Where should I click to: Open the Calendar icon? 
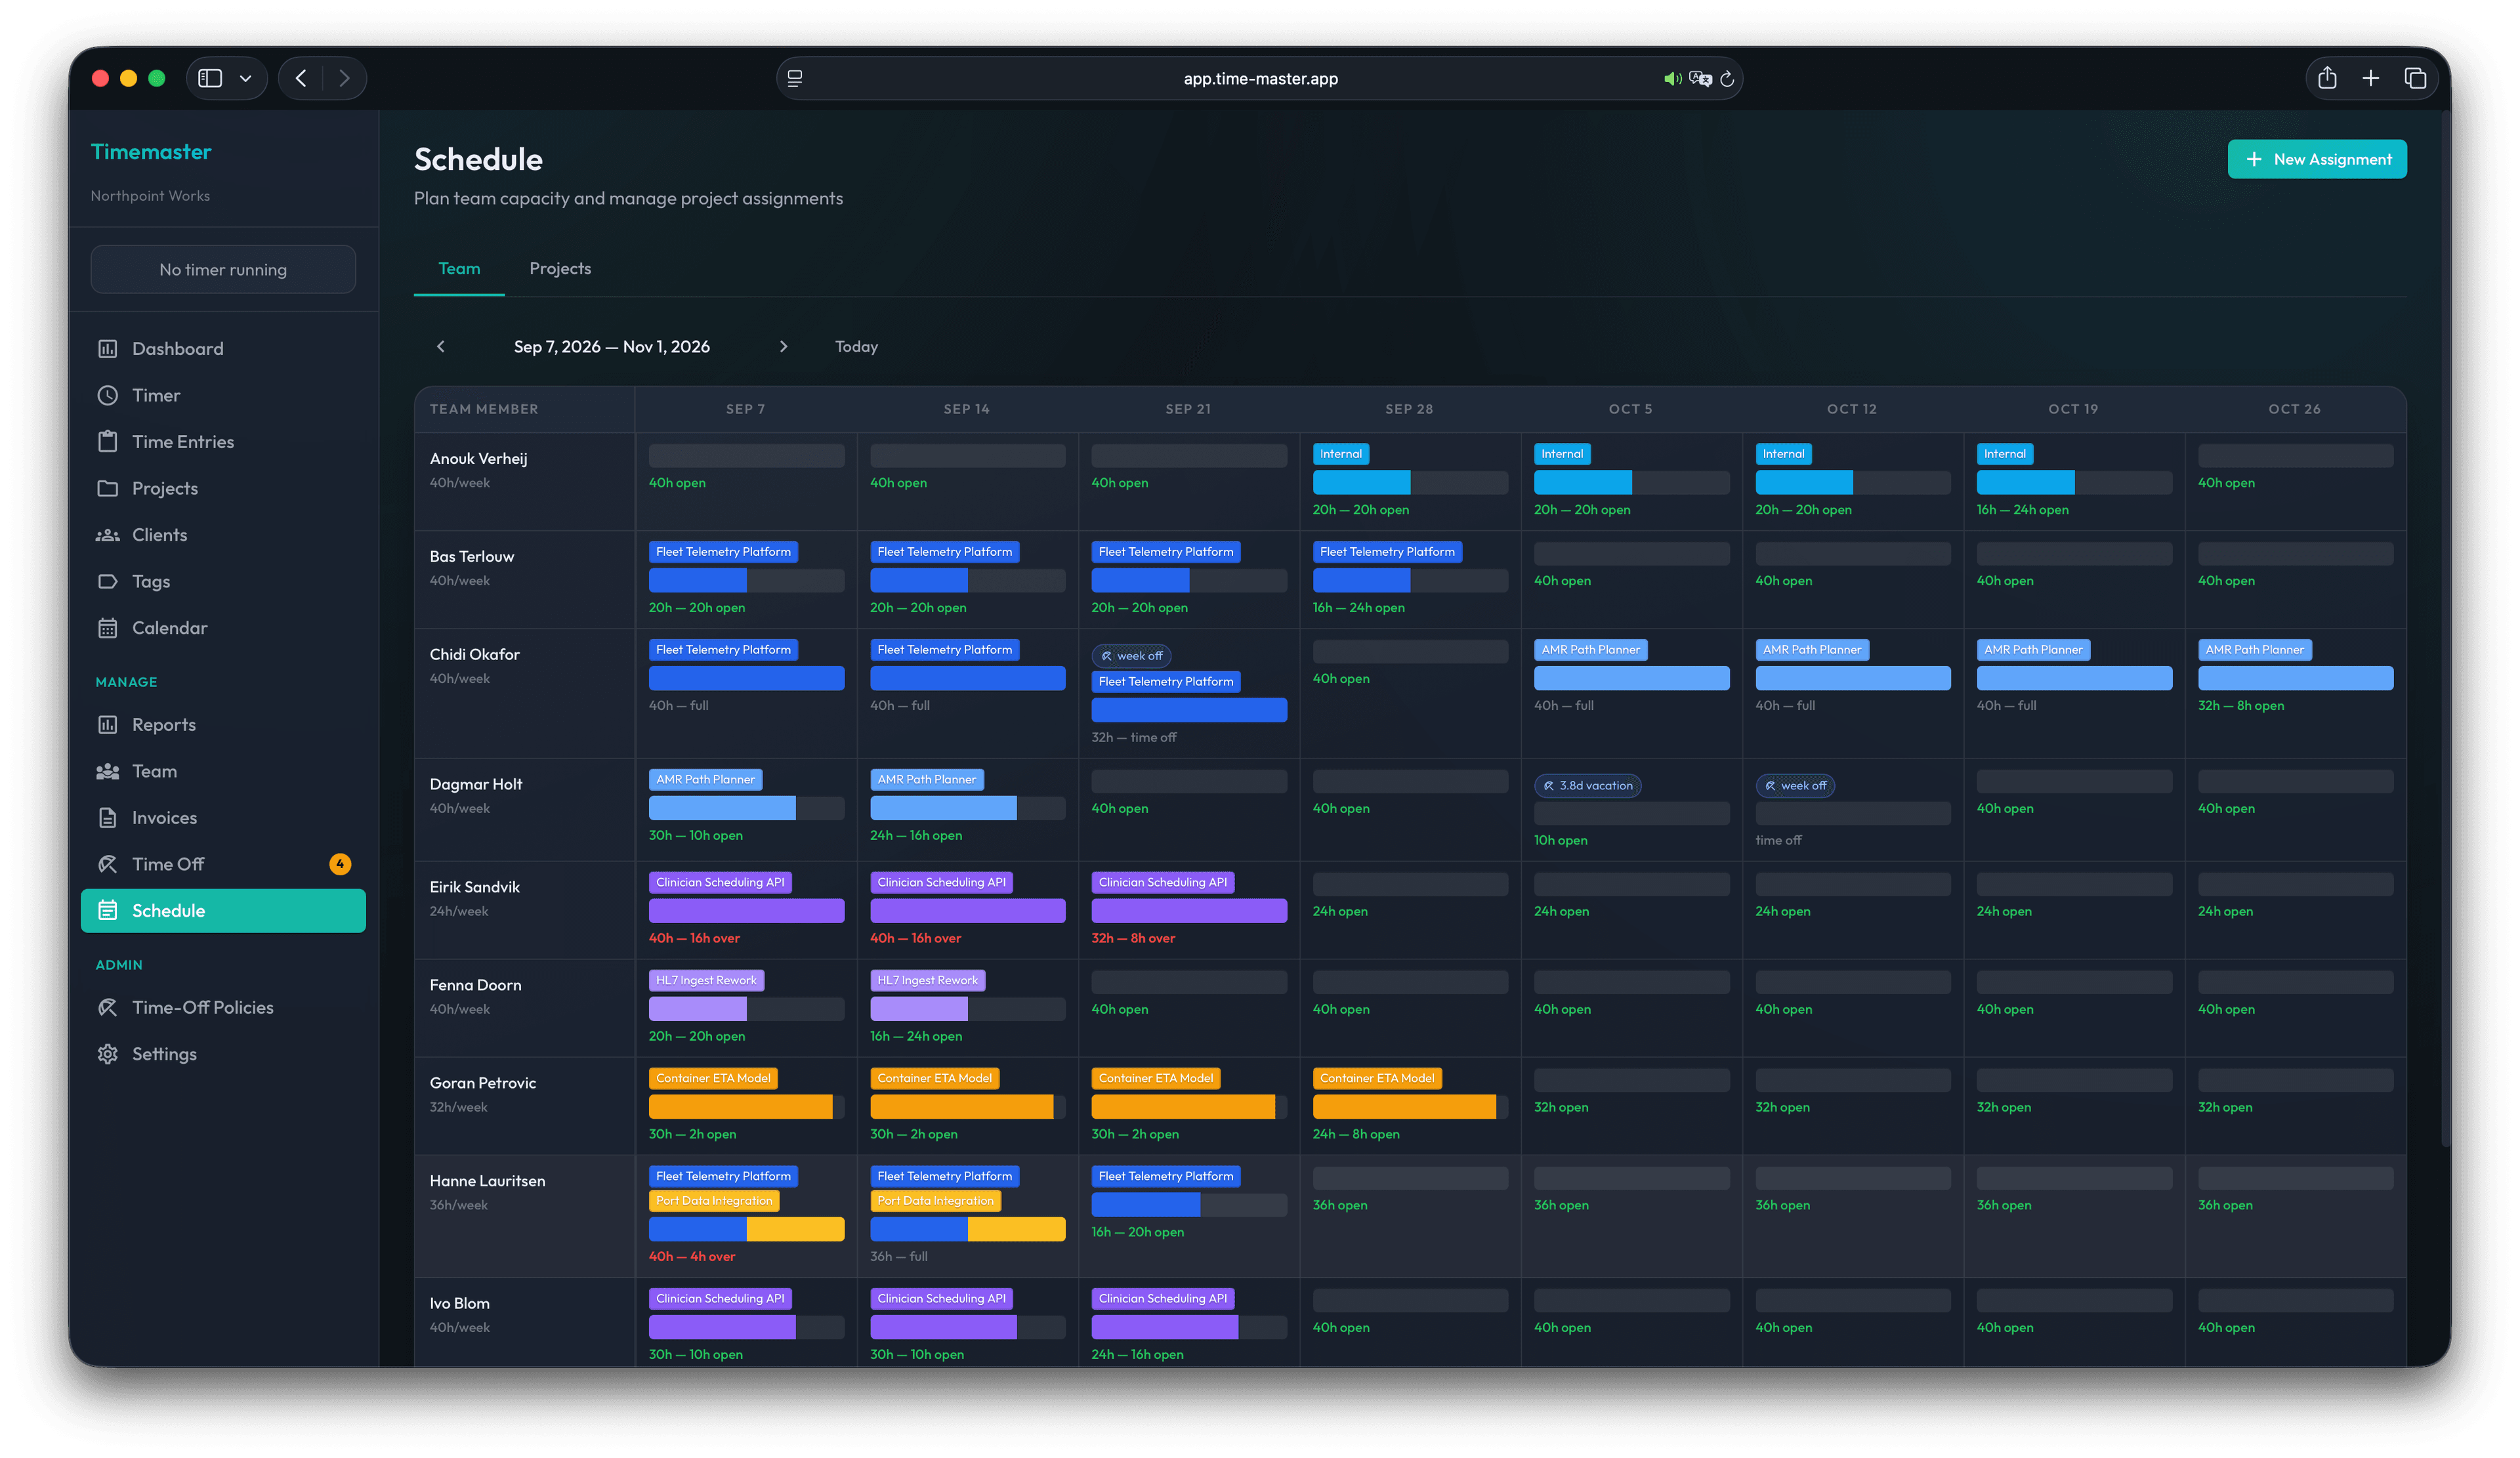click(108, 628)
